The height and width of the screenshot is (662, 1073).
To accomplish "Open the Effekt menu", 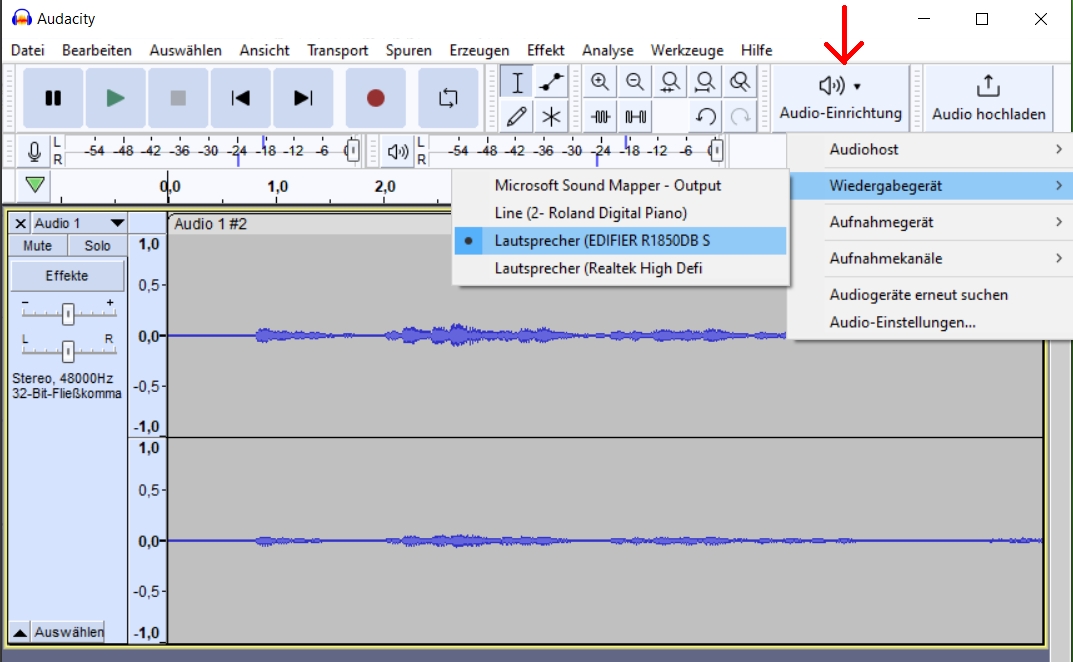I will click(x=545, y=50).
